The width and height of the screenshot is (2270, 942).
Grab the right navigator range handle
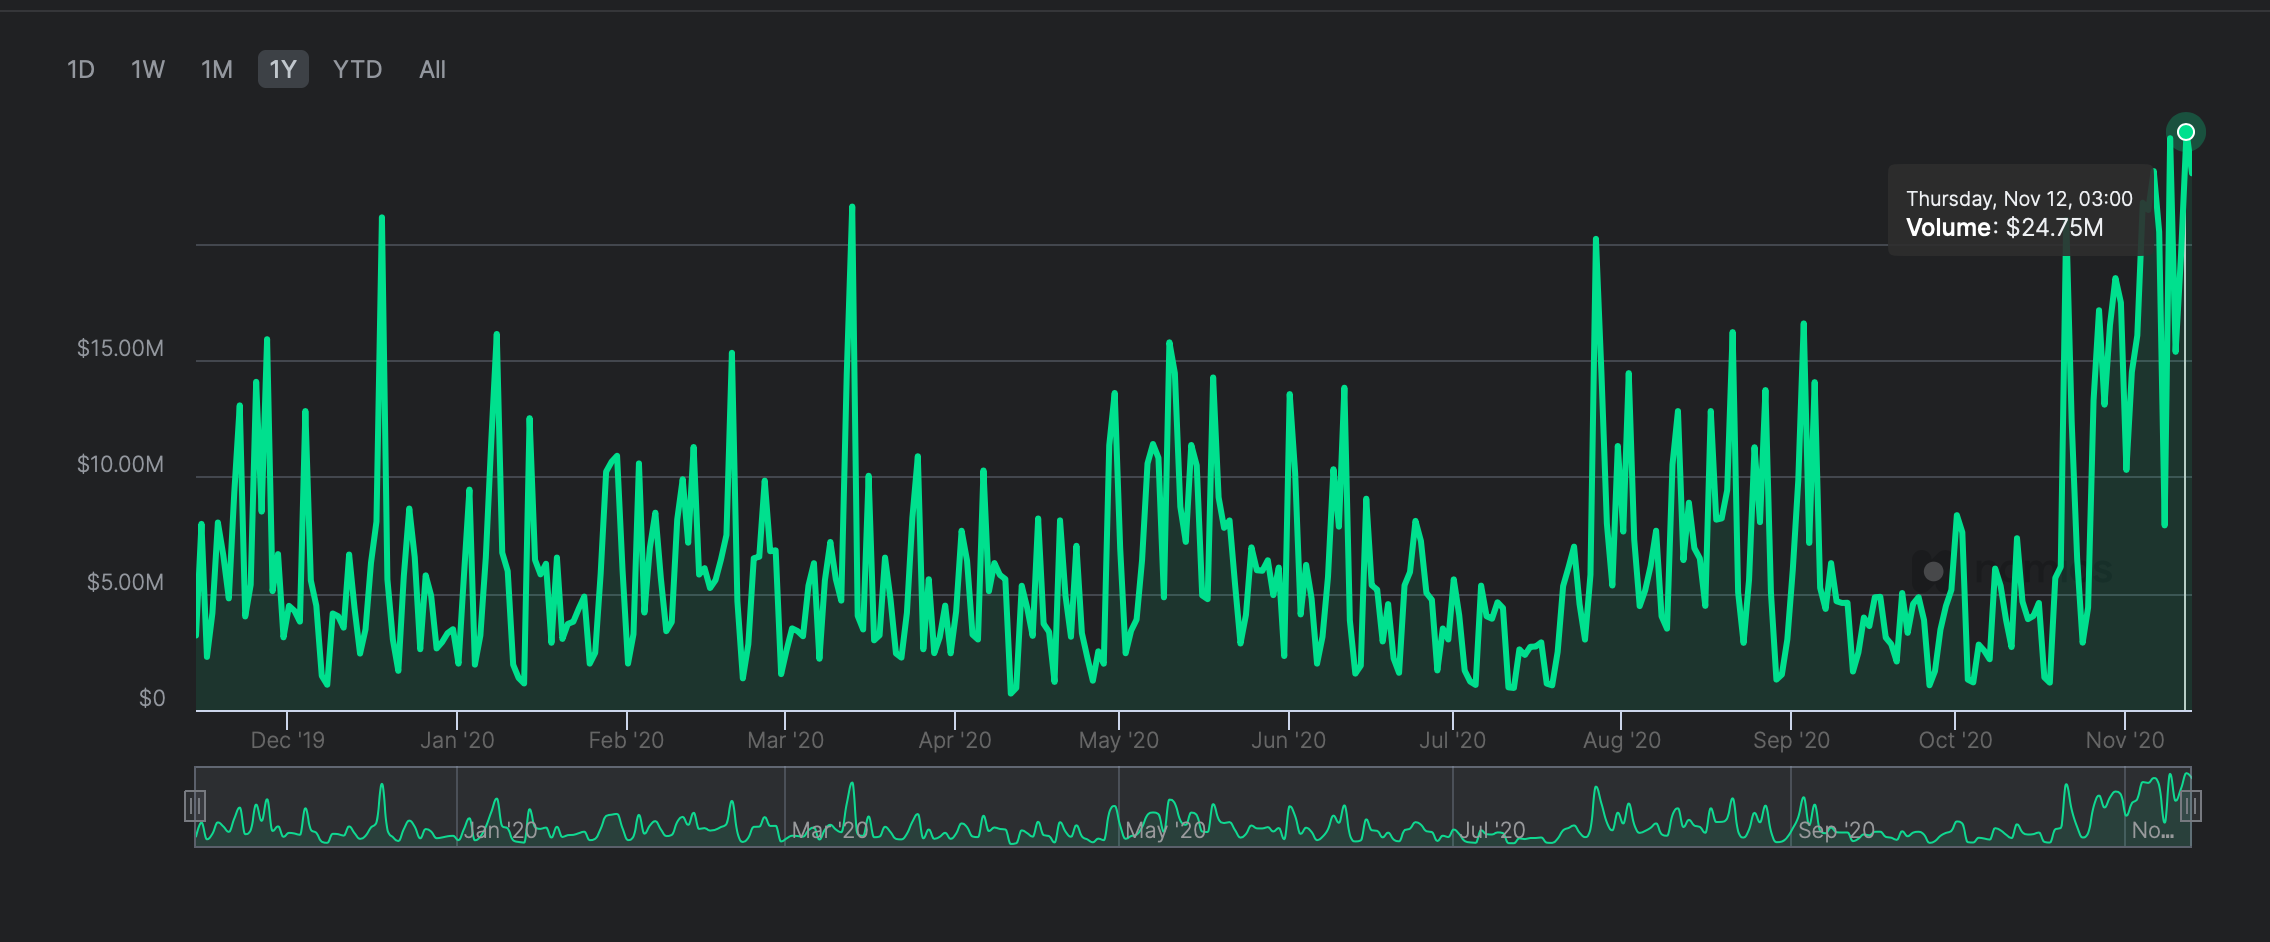pyautogui.click(x=2190, y=805)
